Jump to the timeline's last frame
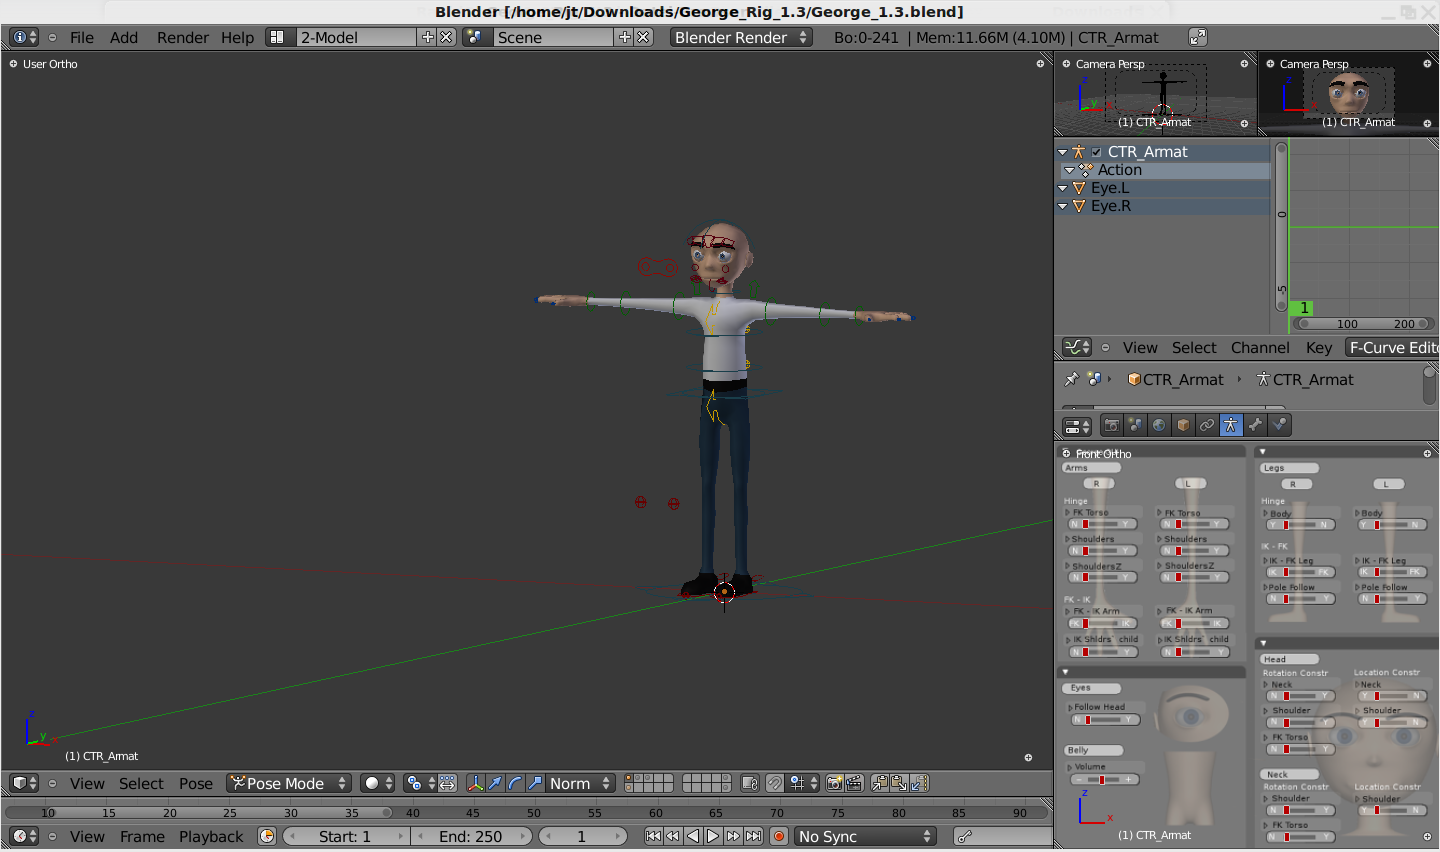Screen dimensions: 1440x852 pyautogui.click(x=754, y=836)
